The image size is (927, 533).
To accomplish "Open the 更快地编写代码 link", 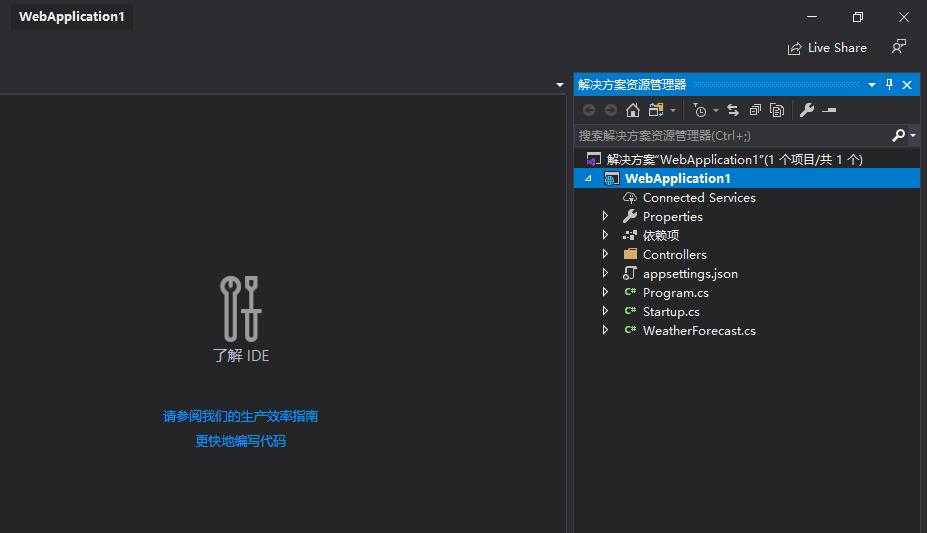I will click(241, 441).
